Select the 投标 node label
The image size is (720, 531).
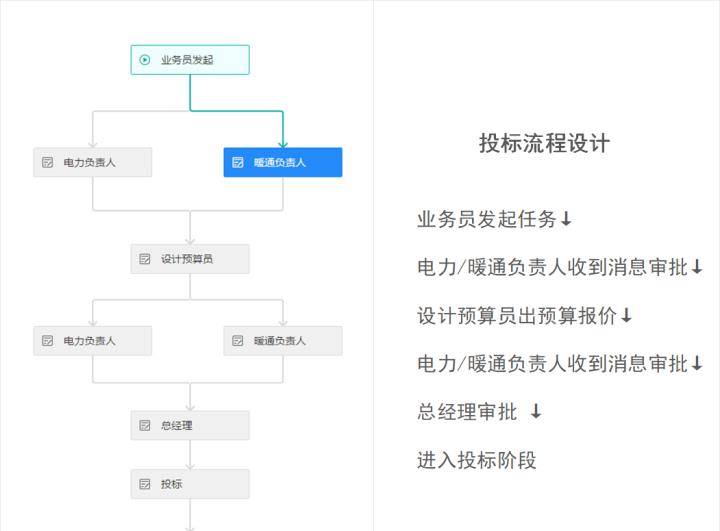coord(172,484)
